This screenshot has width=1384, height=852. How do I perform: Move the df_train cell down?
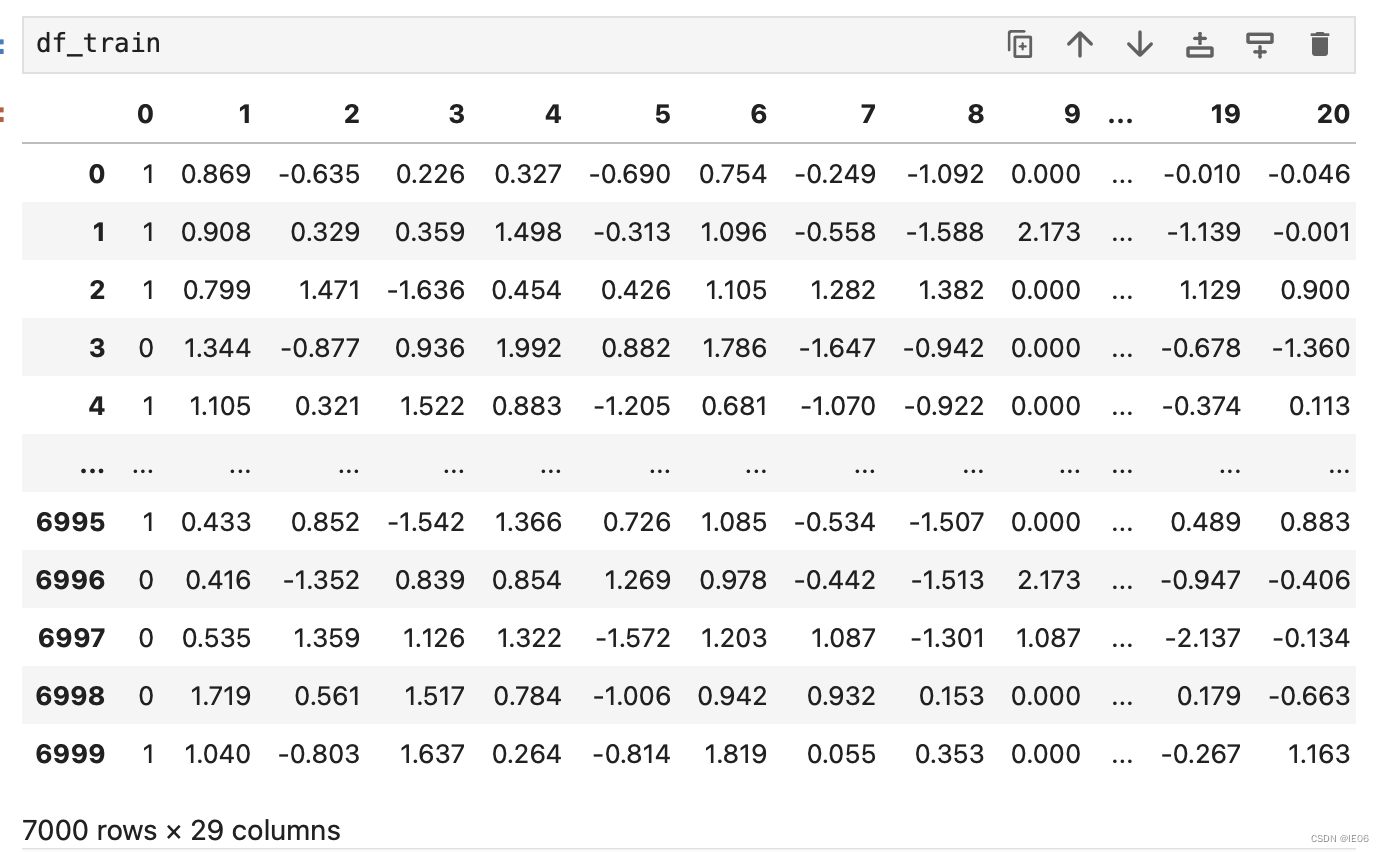click(1139, 44)
